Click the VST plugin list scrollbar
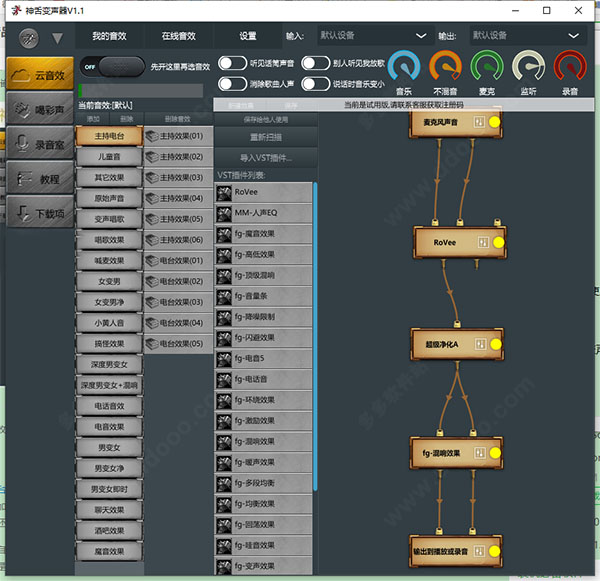This screenshot has width=600, height=581. click(315, 337)
